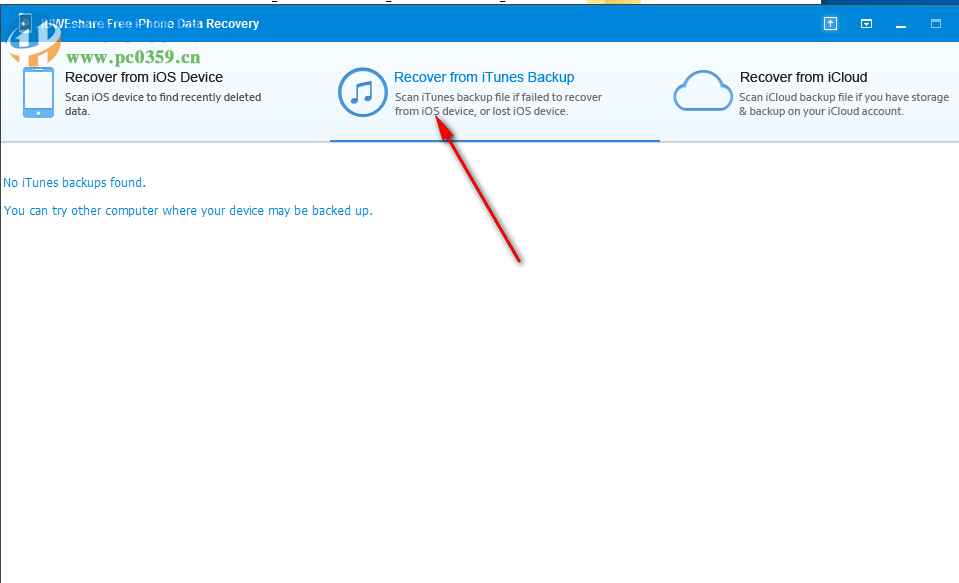Click the IUWEshare Free iPhone Data Recovery title
The image size is (959, 583).
pos(147,23)
